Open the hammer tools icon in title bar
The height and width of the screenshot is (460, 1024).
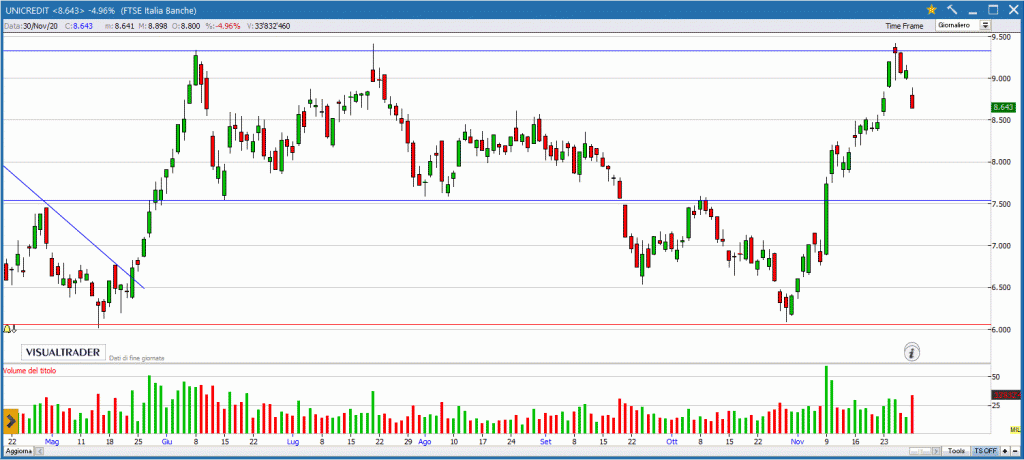tap(952, 10)
